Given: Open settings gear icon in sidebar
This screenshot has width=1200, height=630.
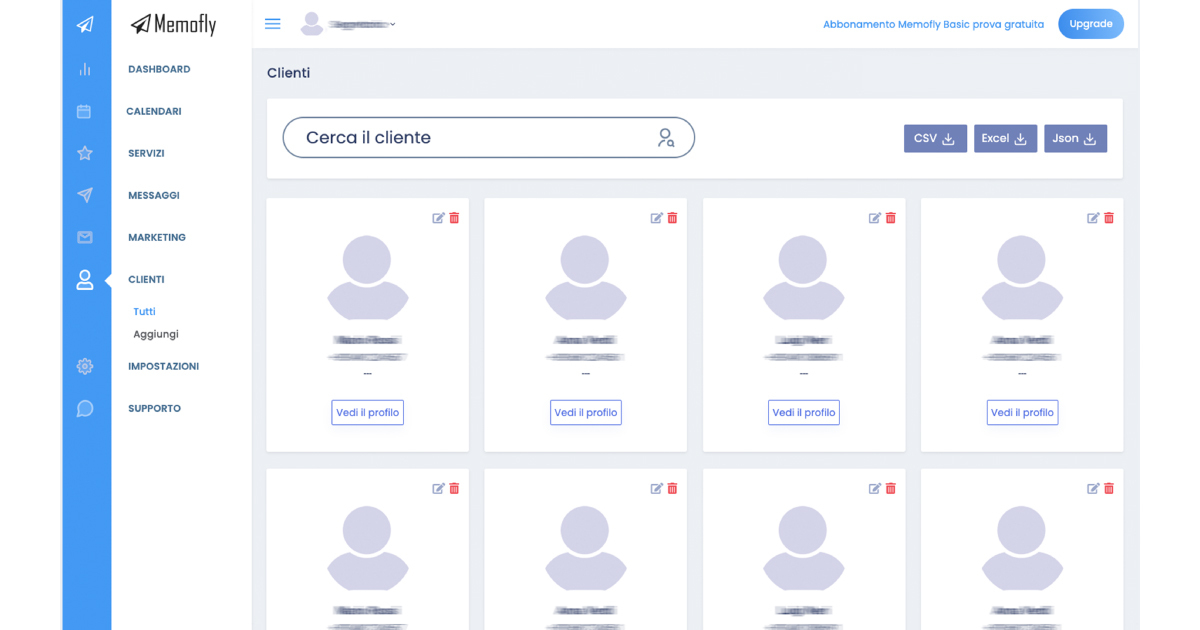Looking at the screenshot, I should 85,366.
